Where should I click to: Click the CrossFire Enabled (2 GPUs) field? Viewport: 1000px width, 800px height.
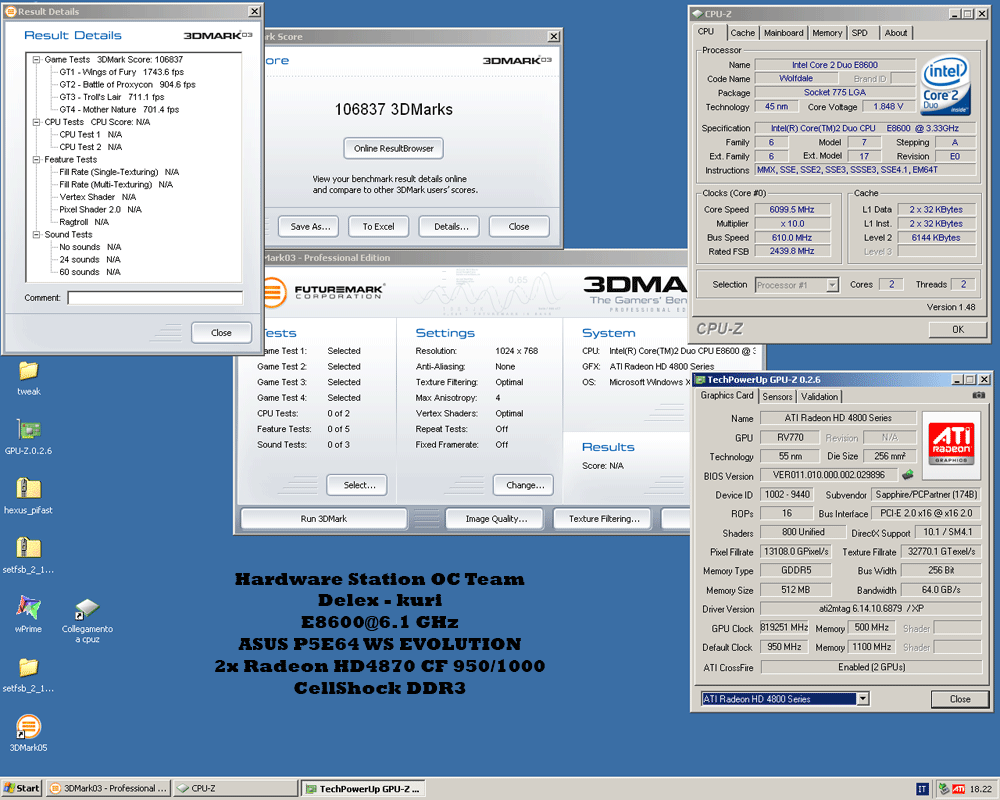[x=871, y=667]
